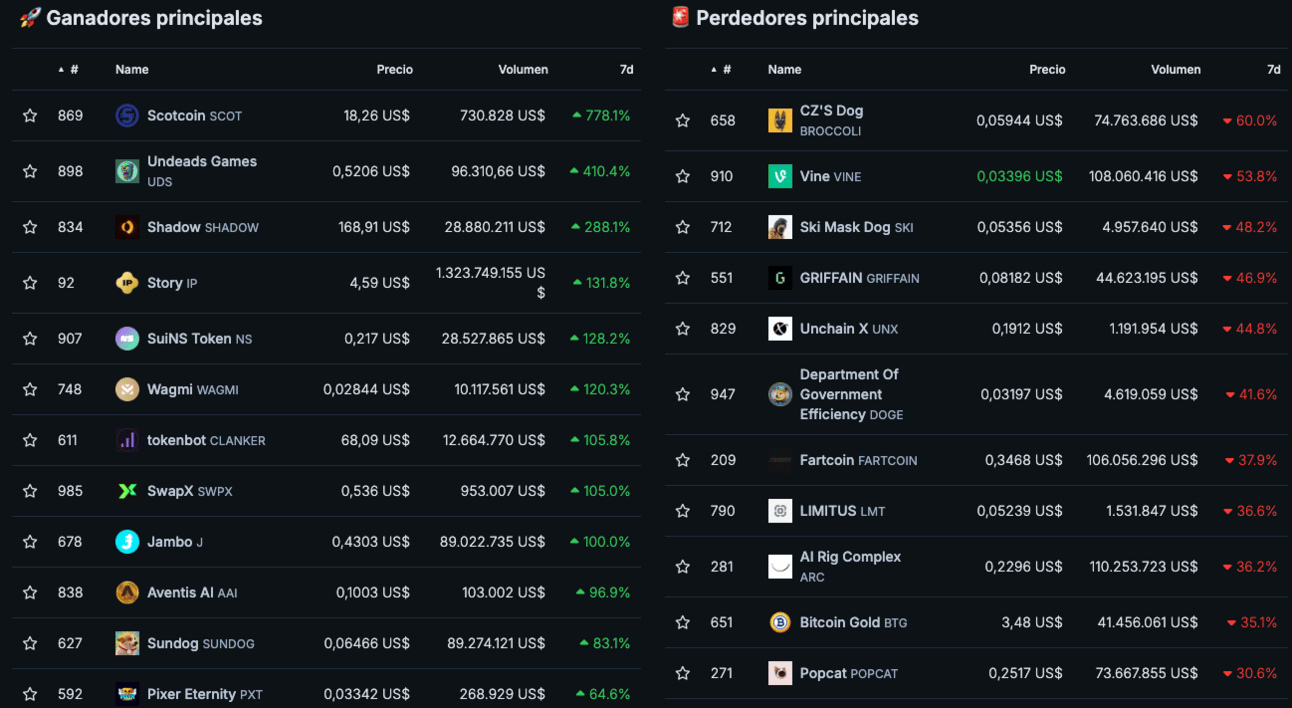Click the GRIFFAIN logo
The image size is (1292, 708).
(x=780, y=278)
